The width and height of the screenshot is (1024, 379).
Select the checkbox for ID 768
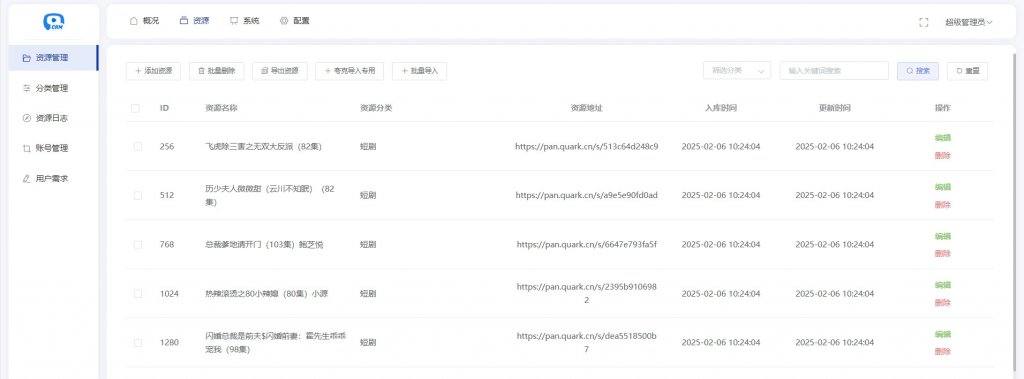pyautogui.click(x=137, y=244)
